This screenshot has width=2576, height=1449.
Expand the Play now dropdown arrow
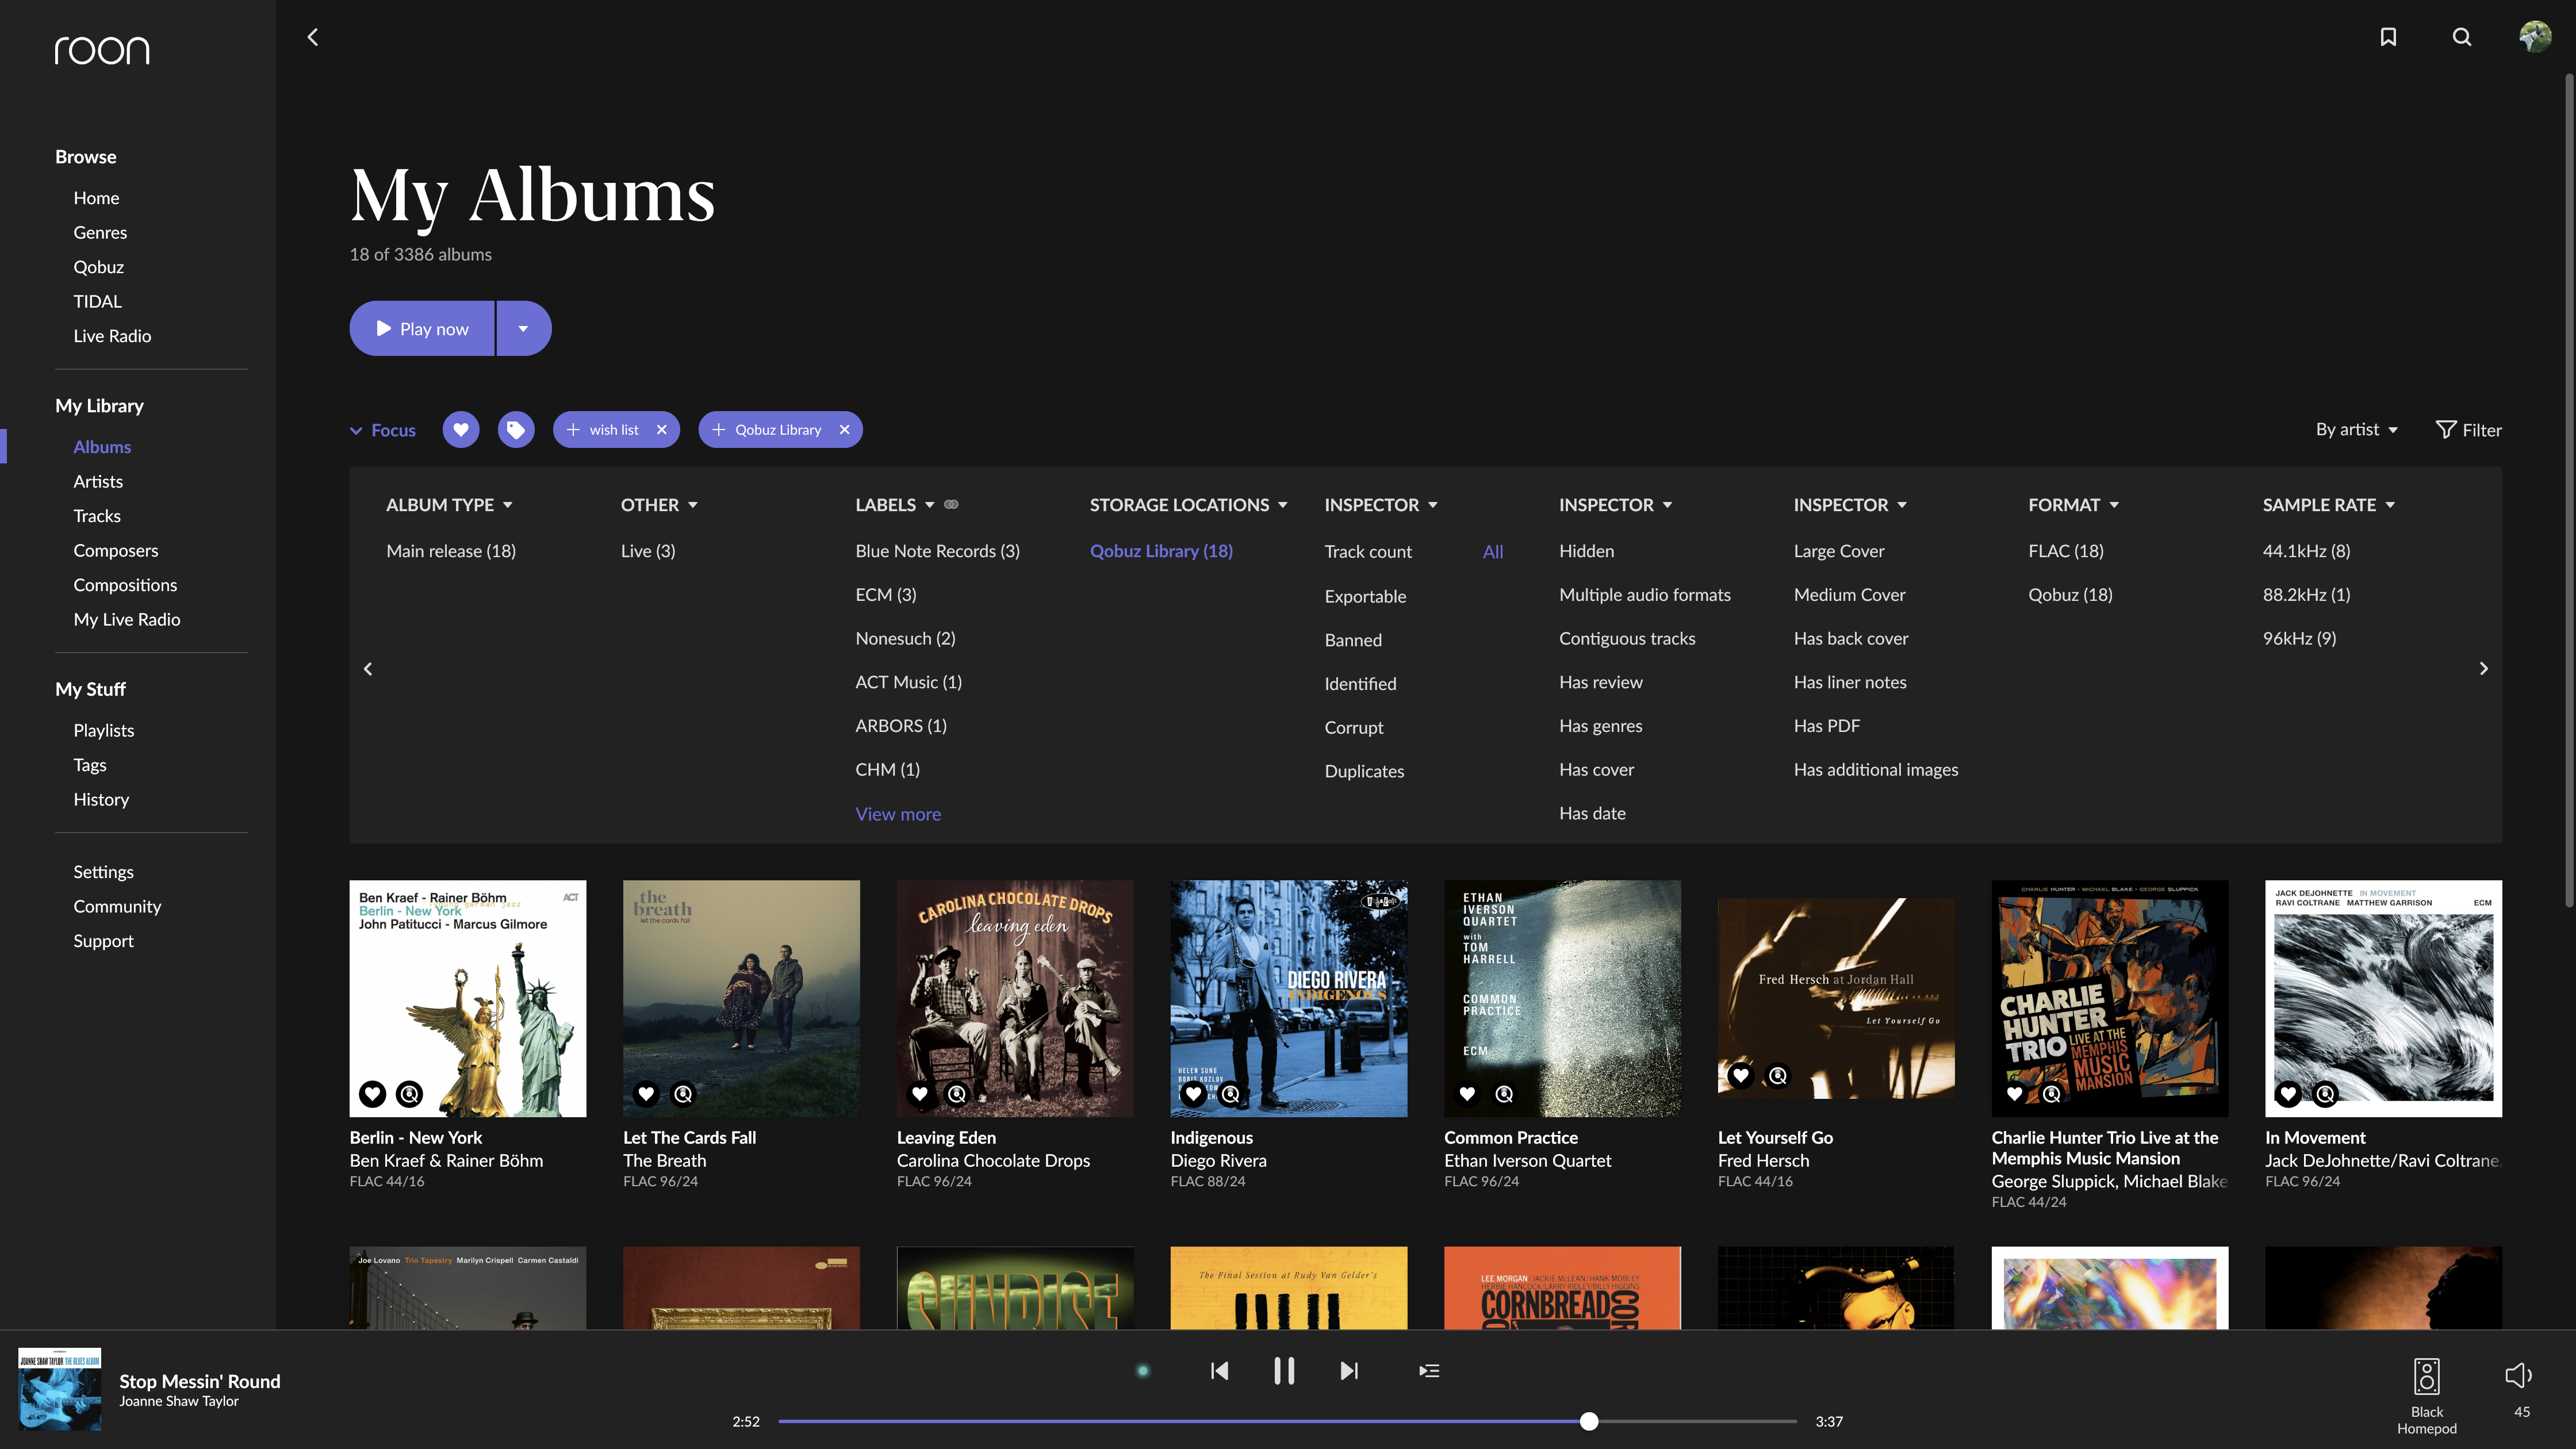coord(523,329)
